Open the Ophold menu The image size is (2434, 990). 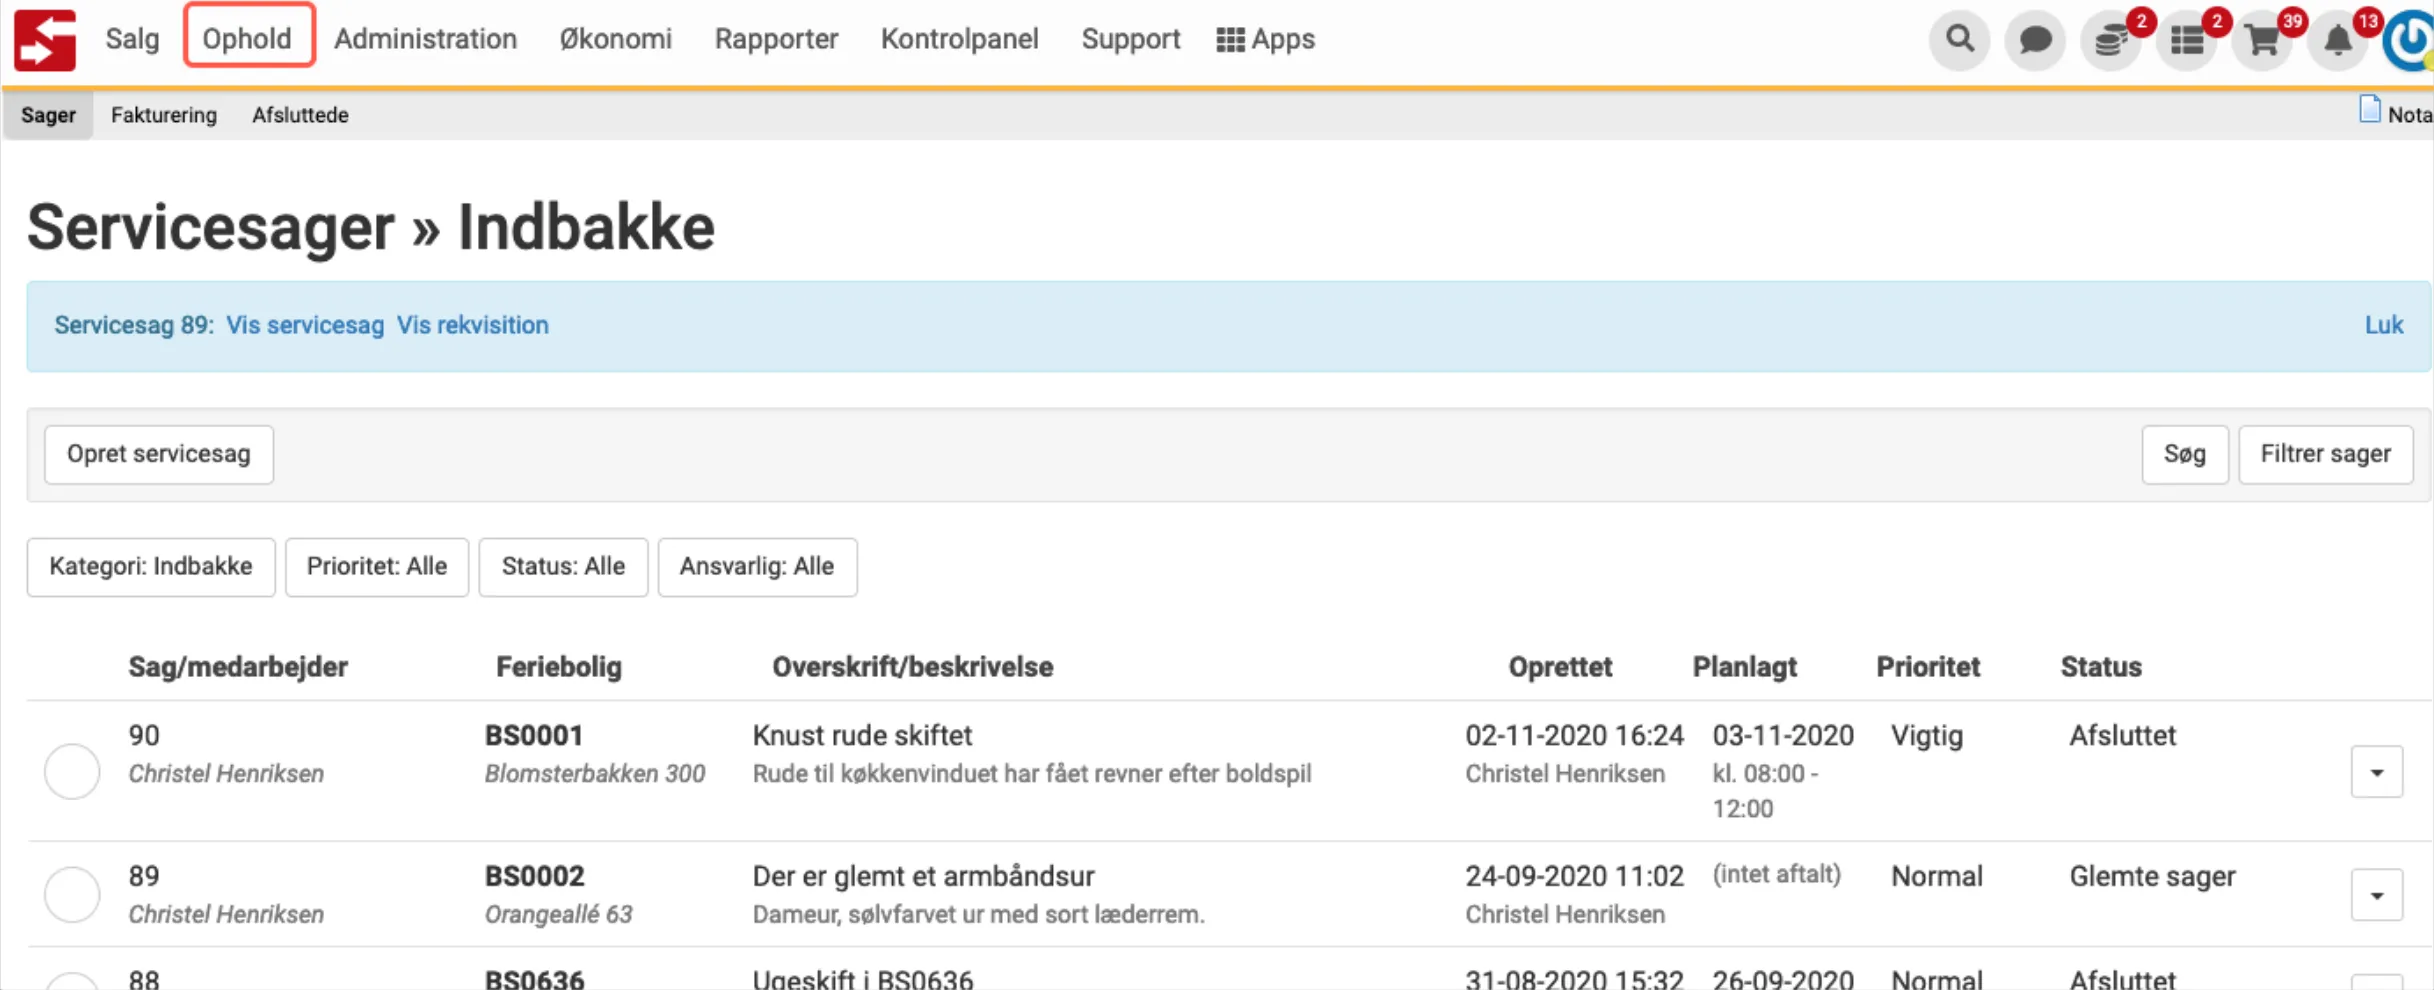pos(248,38)
